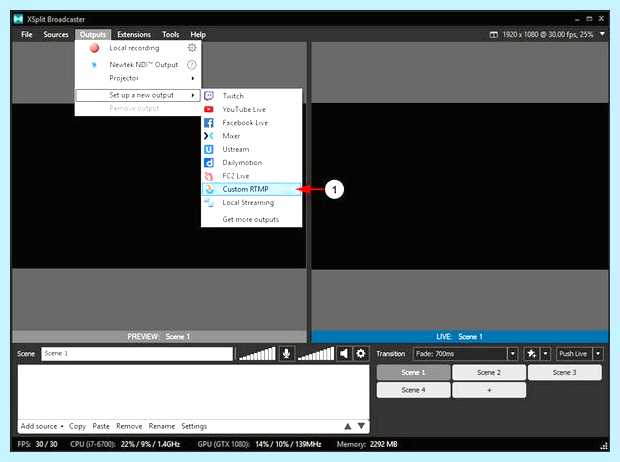Click the Custom RTMP icon
This screenshot has width=620, height=462.
(210, 189)
